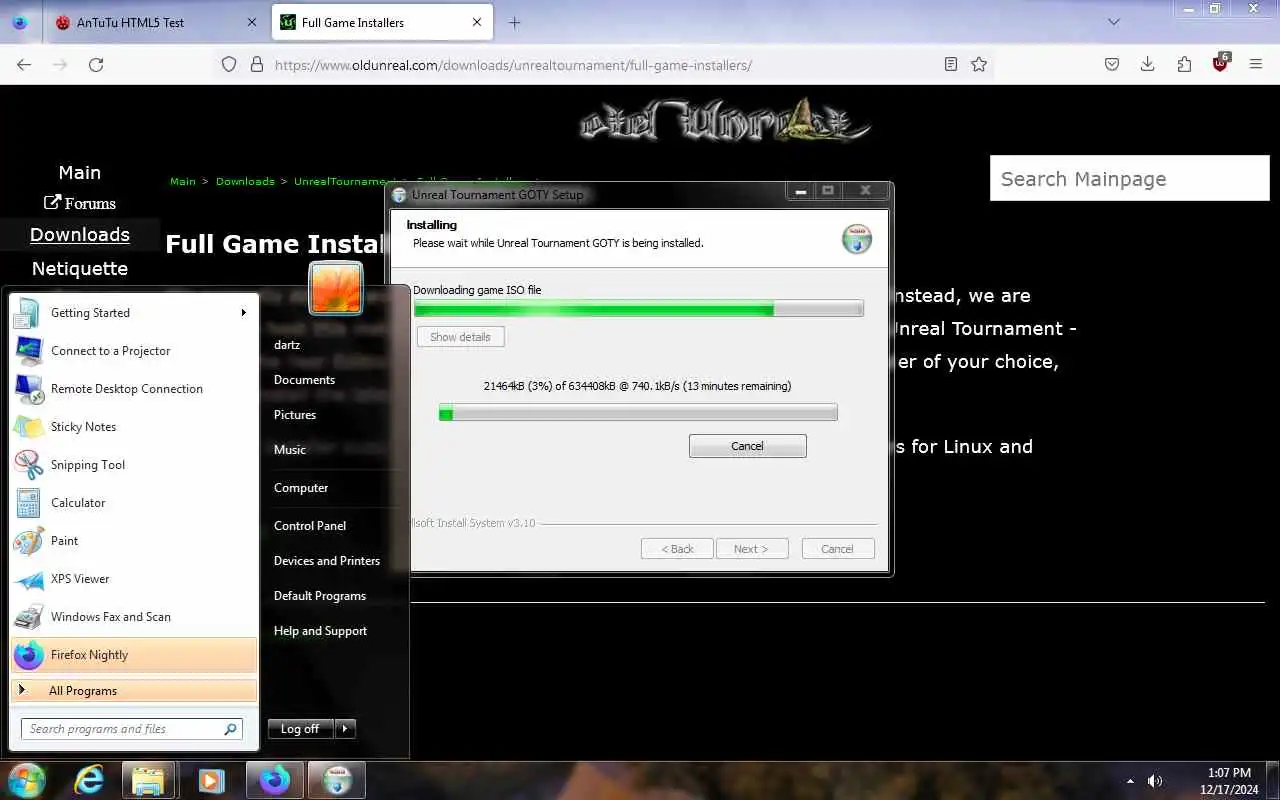Click the user account picture
The width and height of the screenshot is (1280, 800).
pos(336,288)
